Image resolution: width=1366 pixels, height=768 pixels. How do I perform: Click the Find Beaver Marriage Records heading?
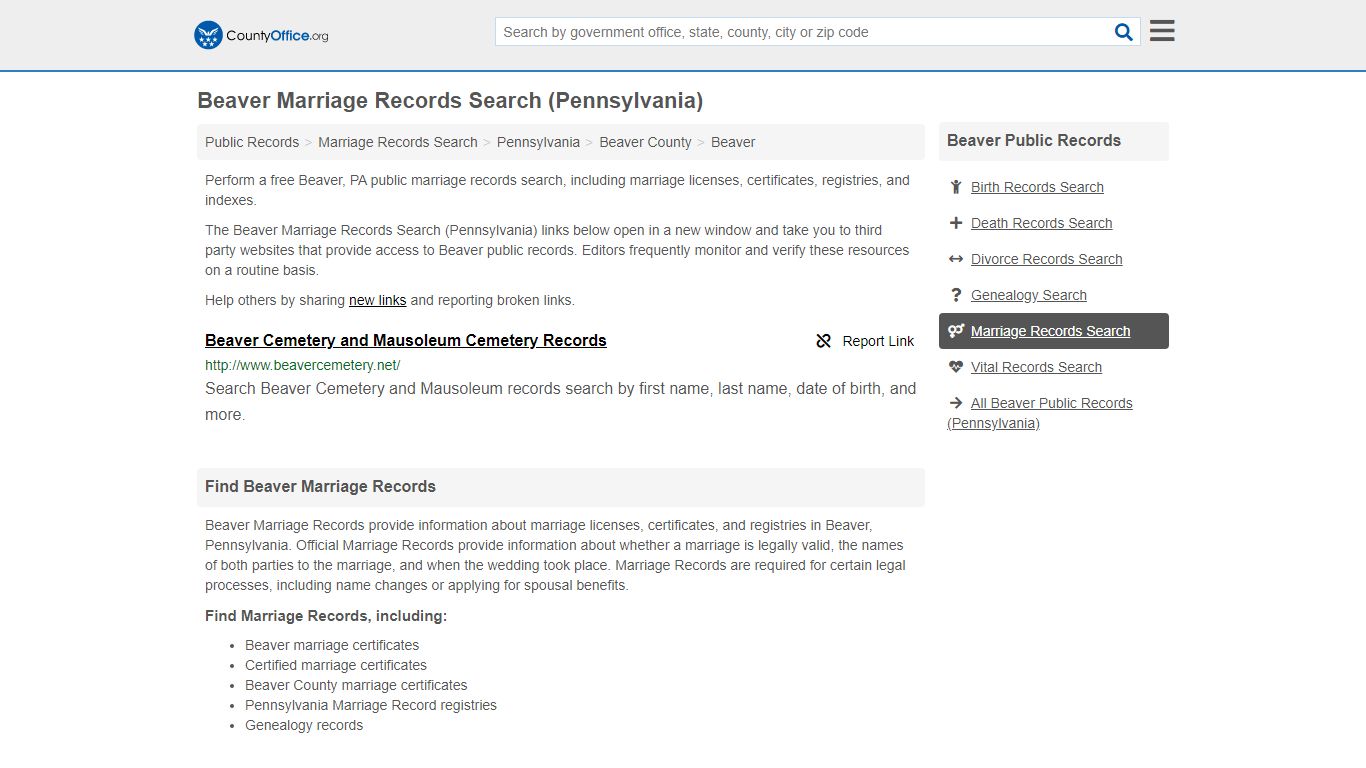(320, 487)
